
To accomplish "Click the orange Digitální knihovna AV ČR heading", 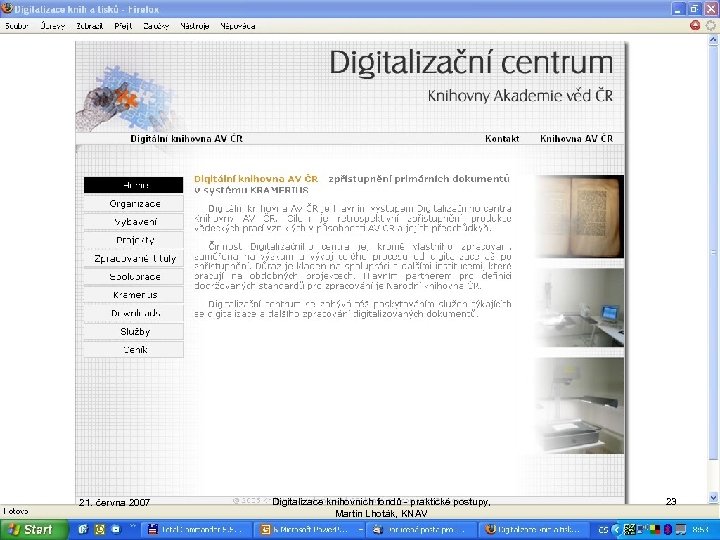I will 256,179.
